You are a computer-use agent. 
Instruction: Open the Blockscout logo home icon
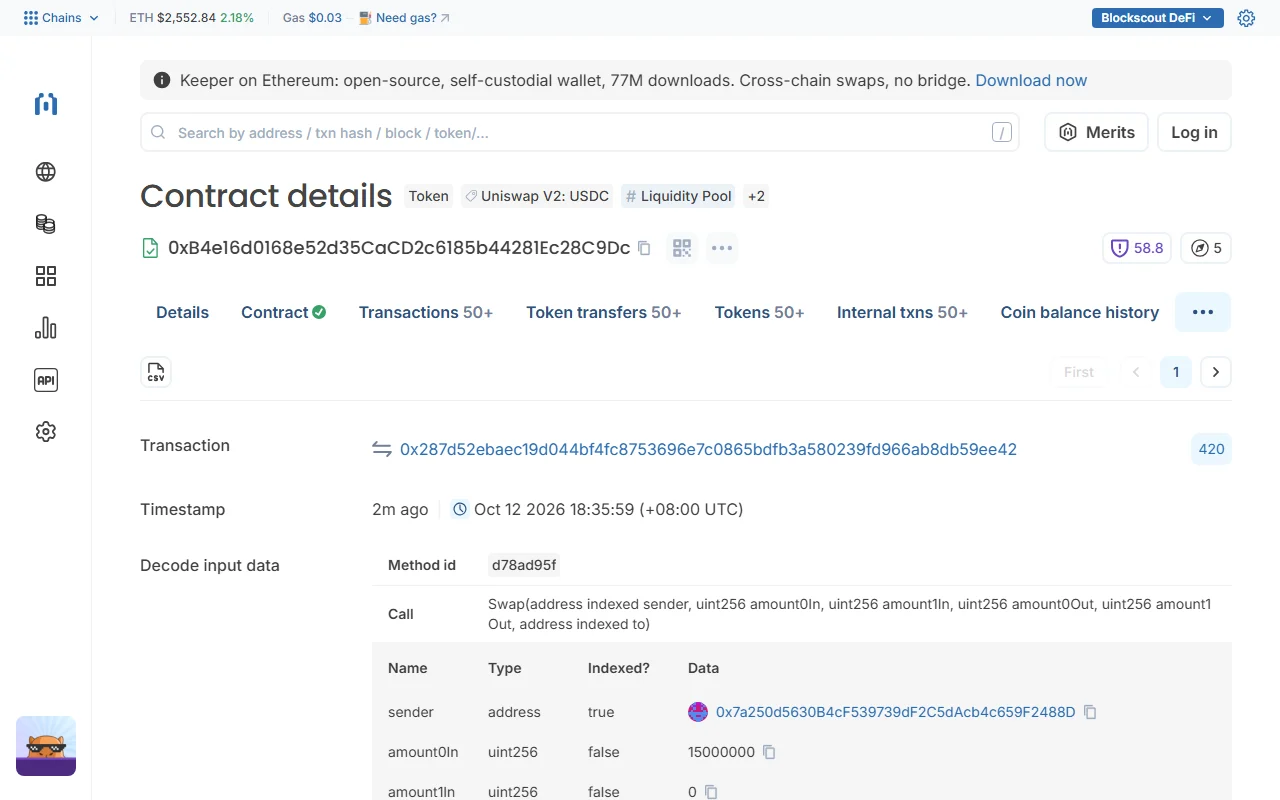click(46, 104)
